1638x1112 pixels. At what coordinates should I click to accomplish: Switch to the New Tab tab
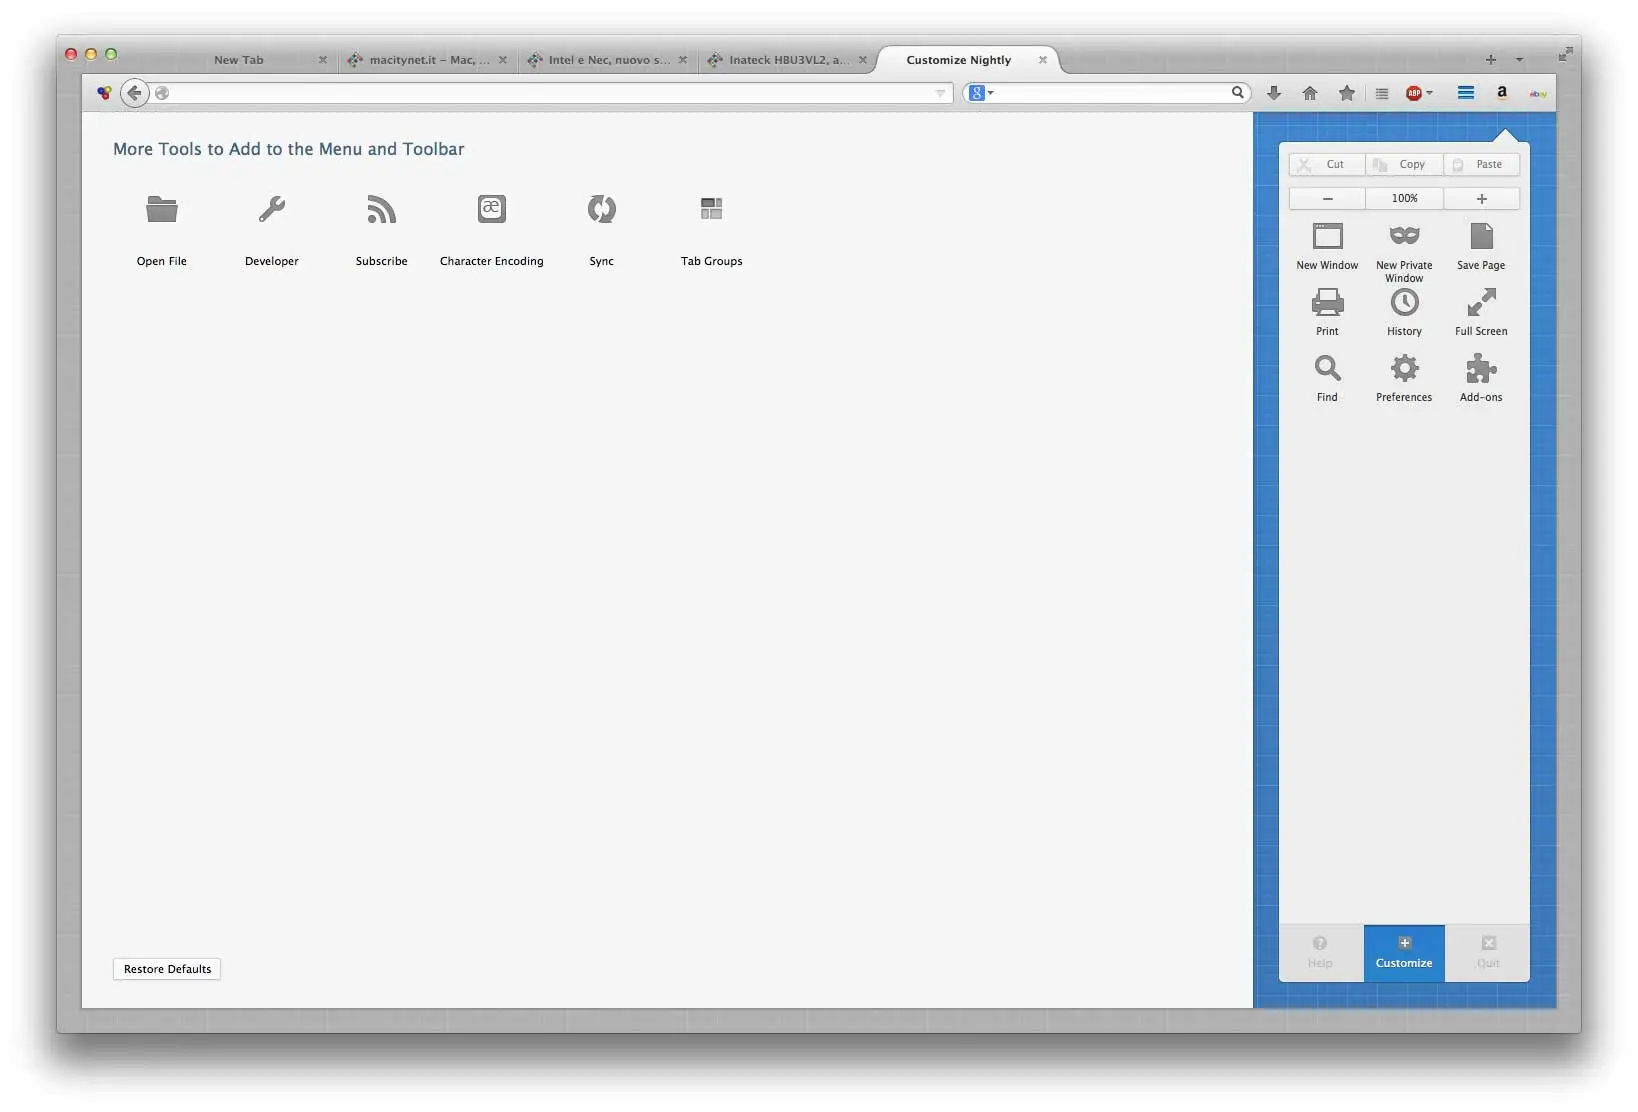click(239, 60)
